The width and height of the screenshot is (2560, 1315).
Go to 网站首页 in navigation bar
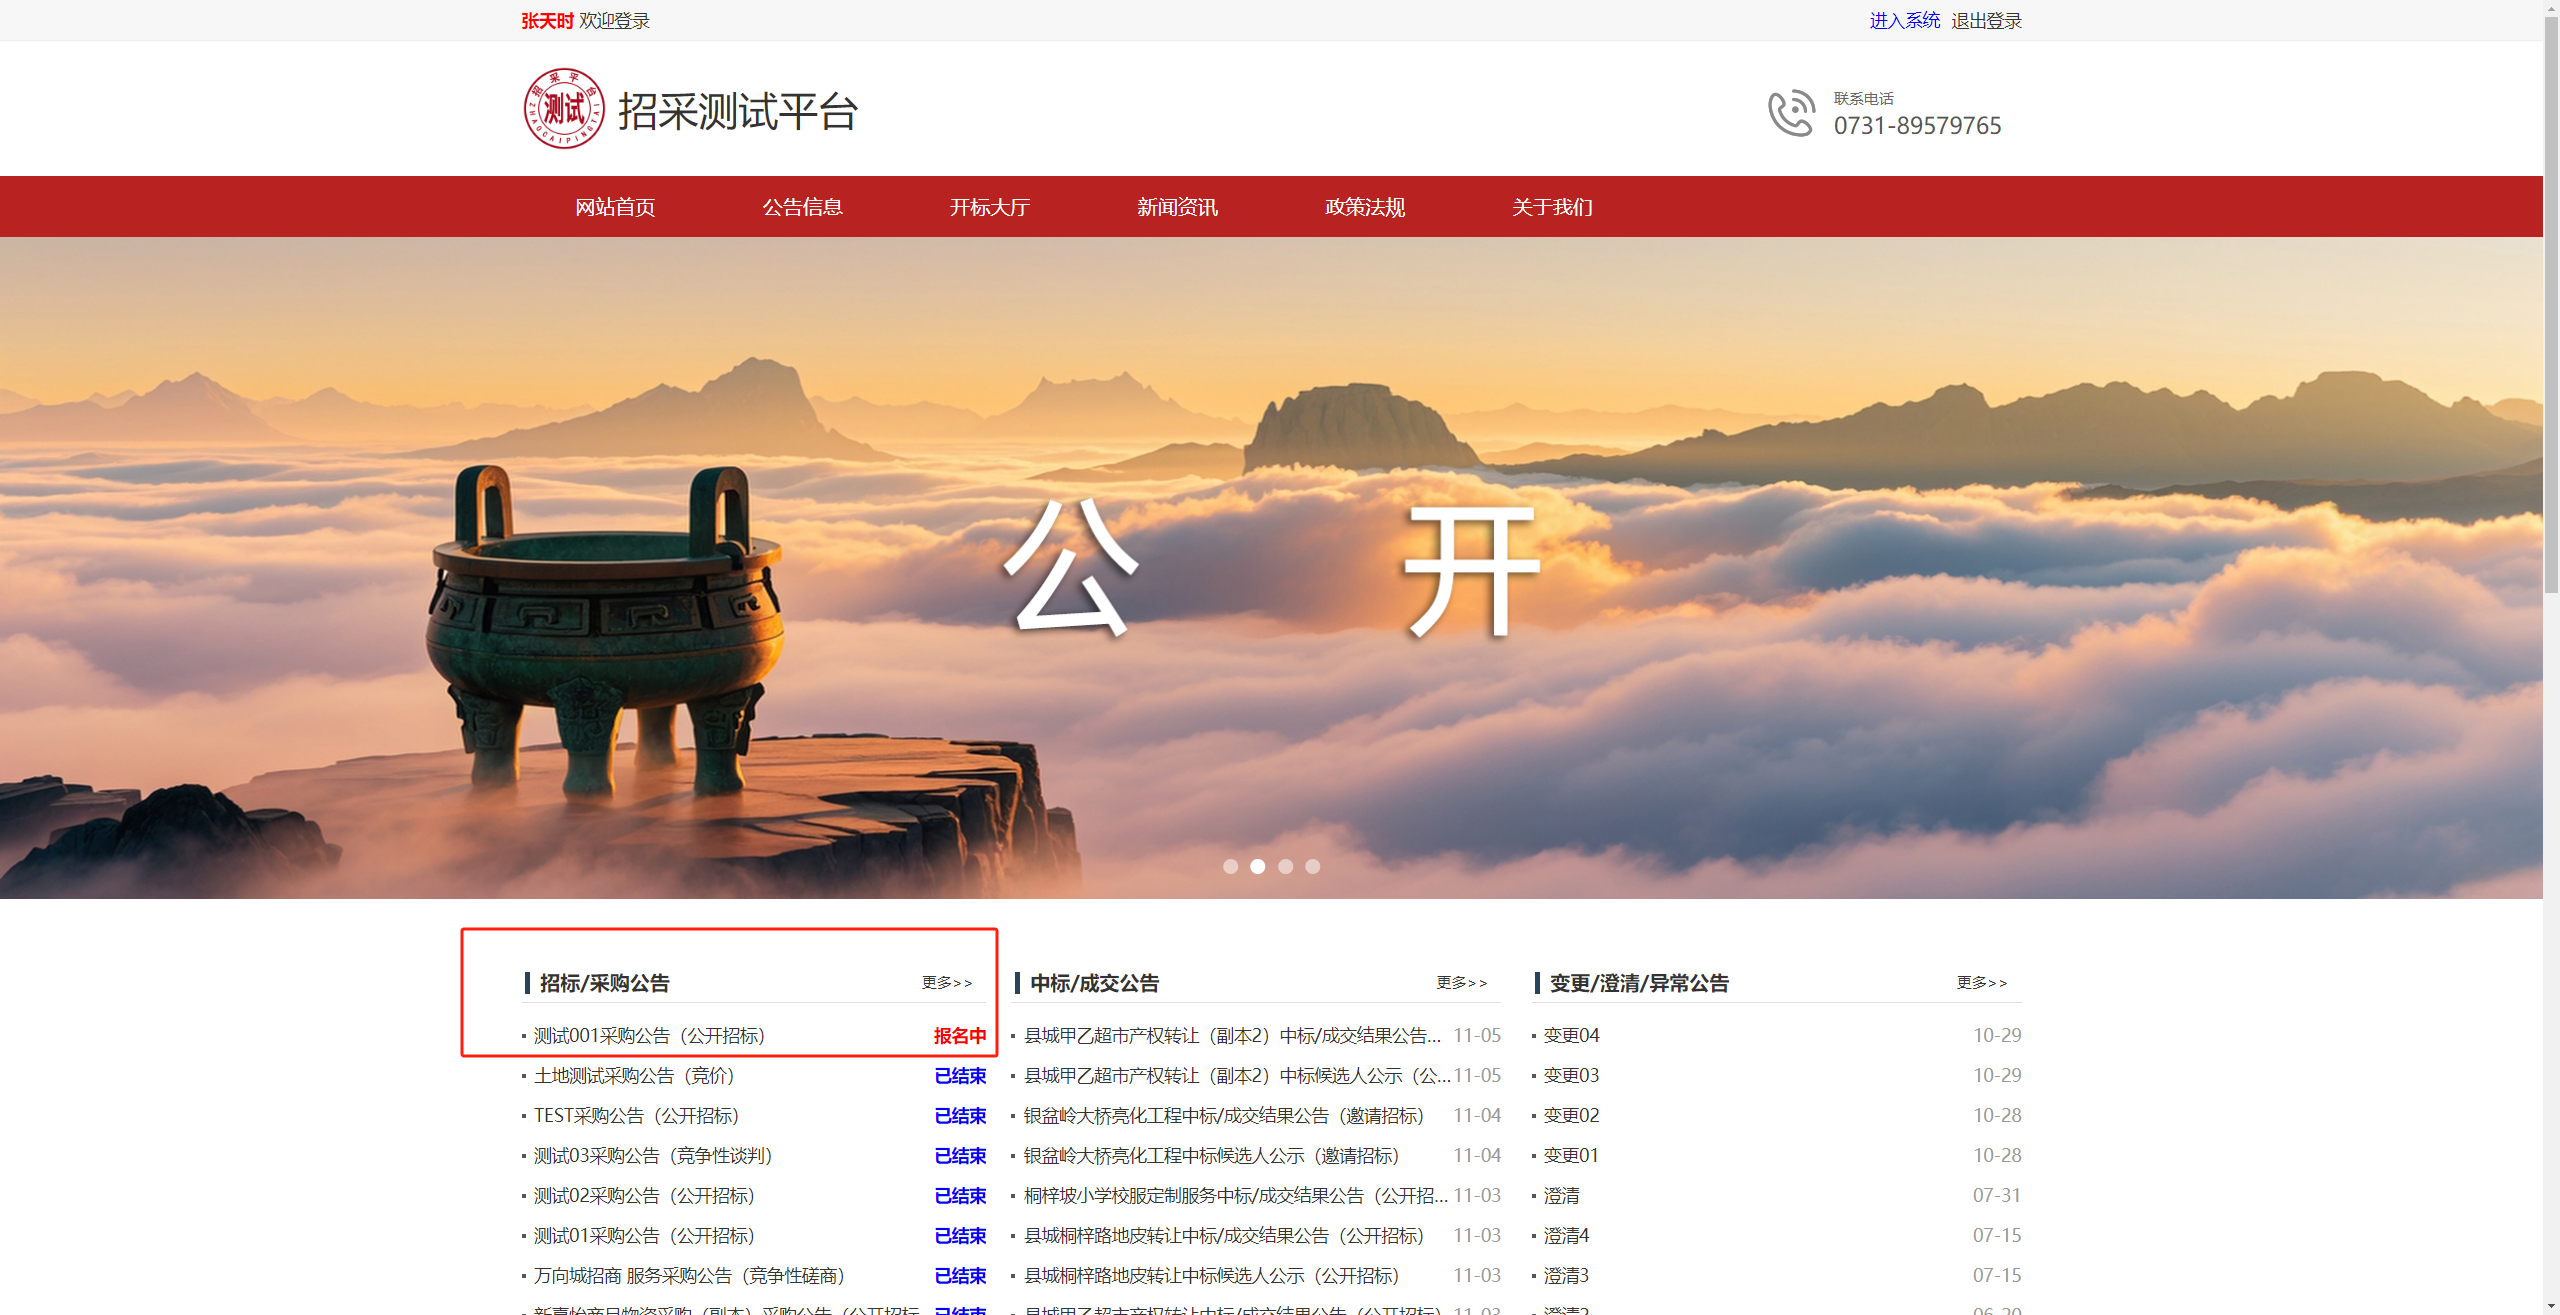tap(615, 207)
